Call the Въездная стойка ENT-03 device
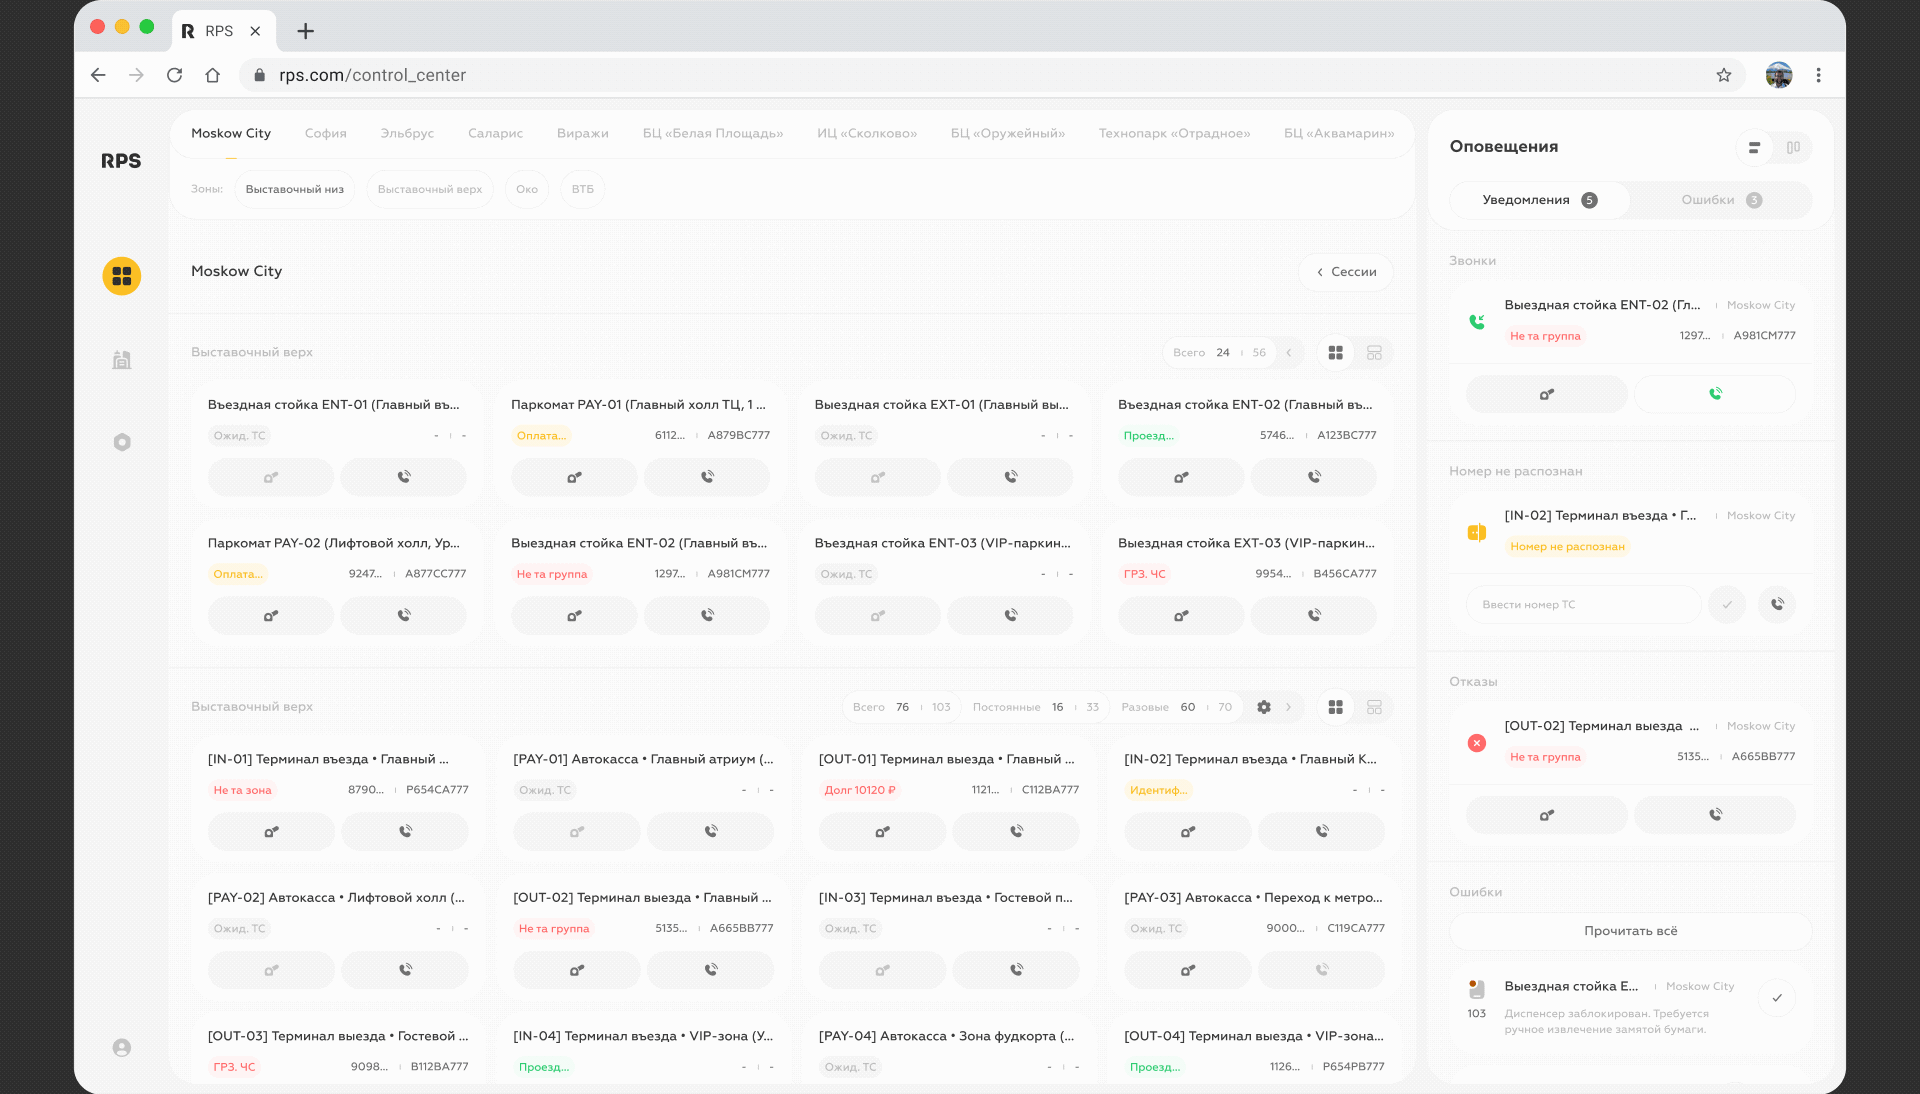Image resolution: width=1920 pixels, height=1094 pixels. point(1011,615)
